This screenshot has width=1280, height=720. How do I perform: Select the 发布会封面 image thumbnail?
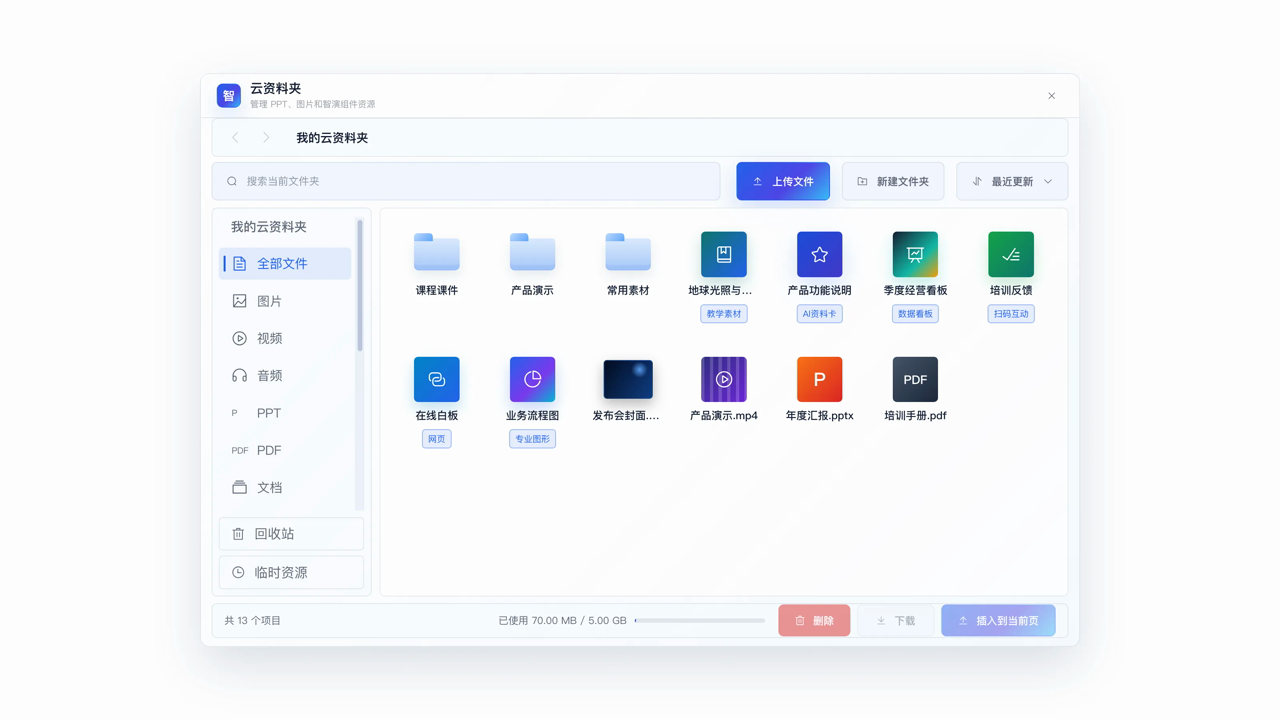(x=628, y=379)
